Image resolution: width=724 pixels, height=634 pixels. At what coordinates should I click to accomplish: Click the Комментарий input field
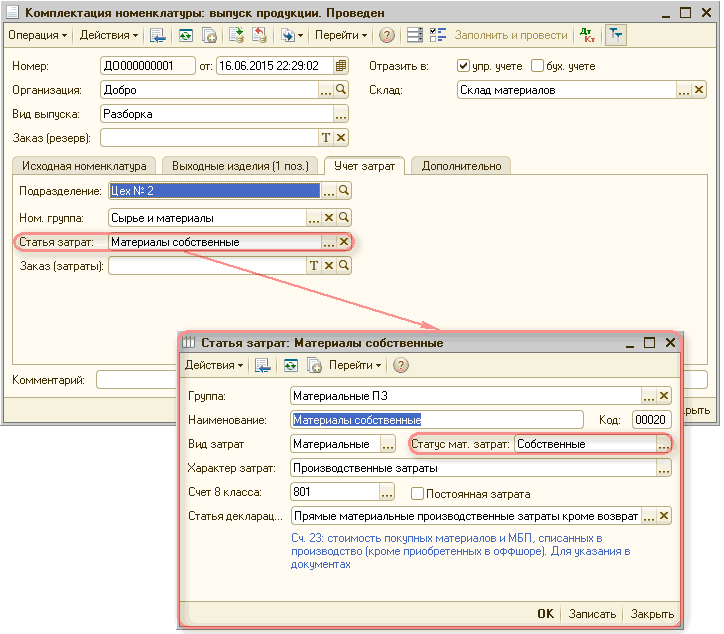click(136, 380)
